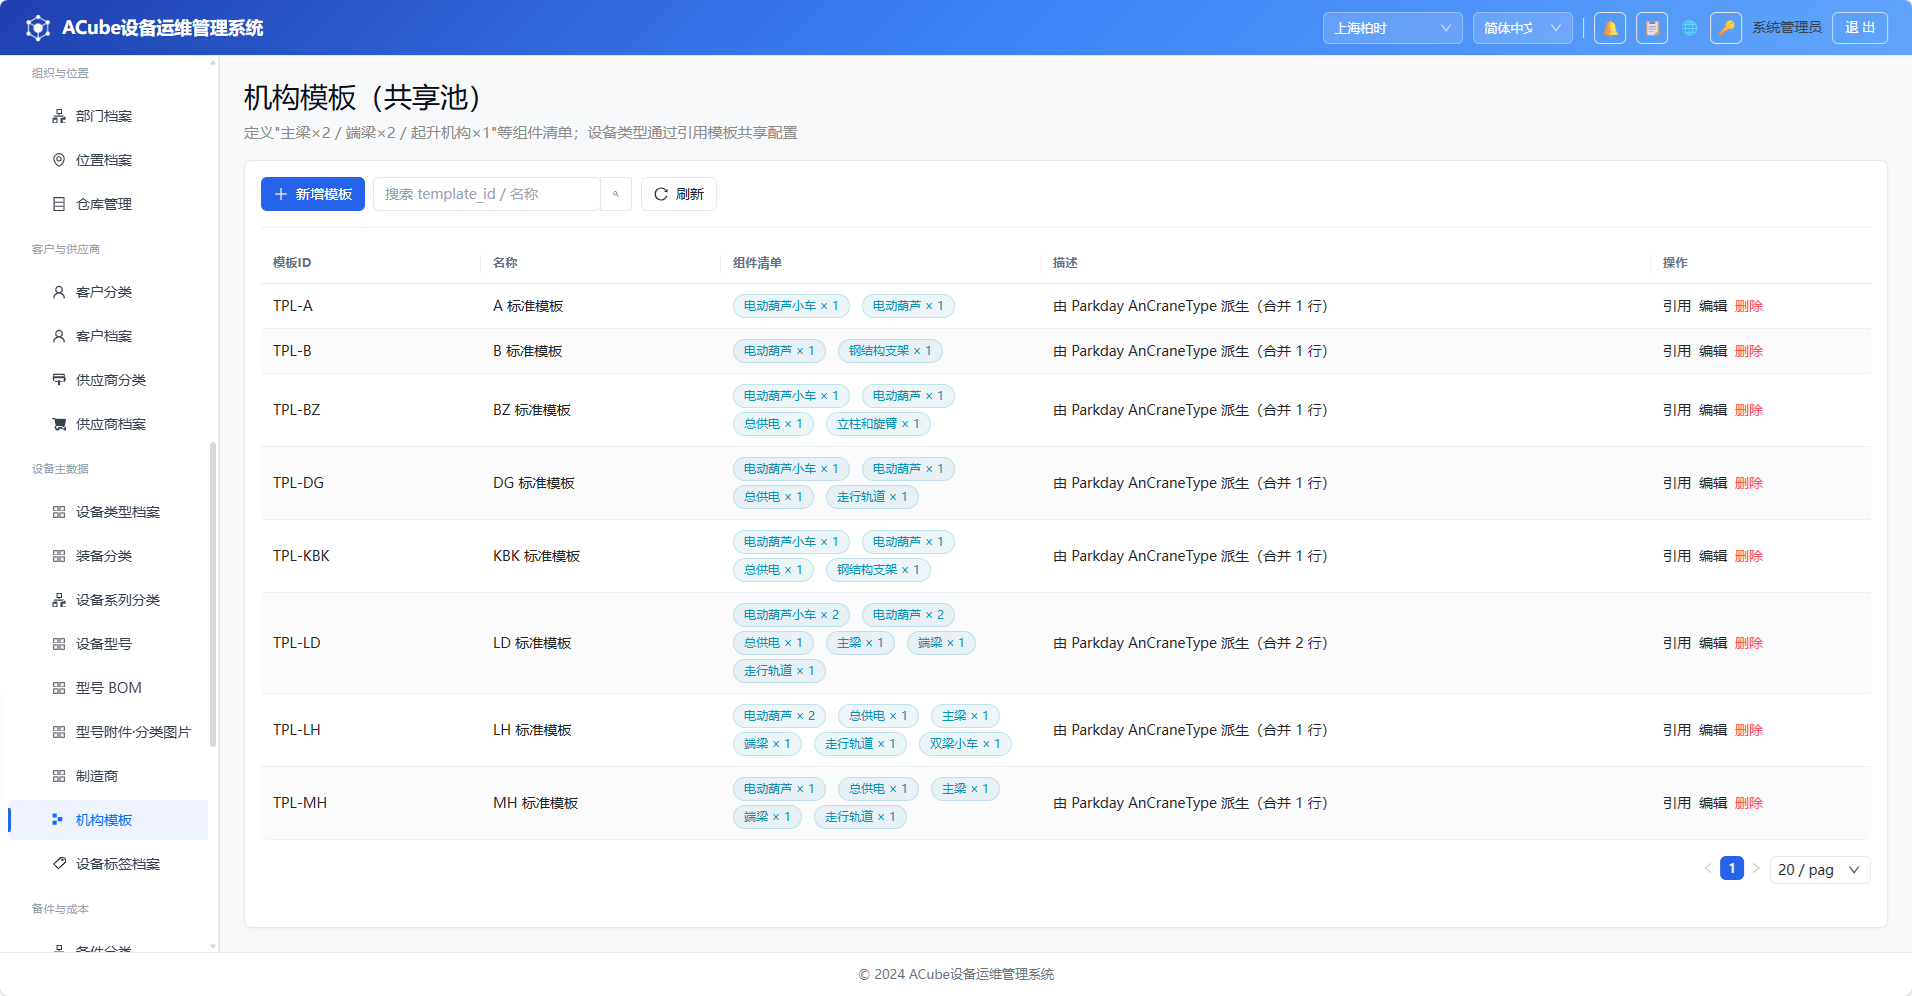This screenshot has height=996, width=1912.
Task: Click the 位置档案 pin icon
Action: coord(59,160)
